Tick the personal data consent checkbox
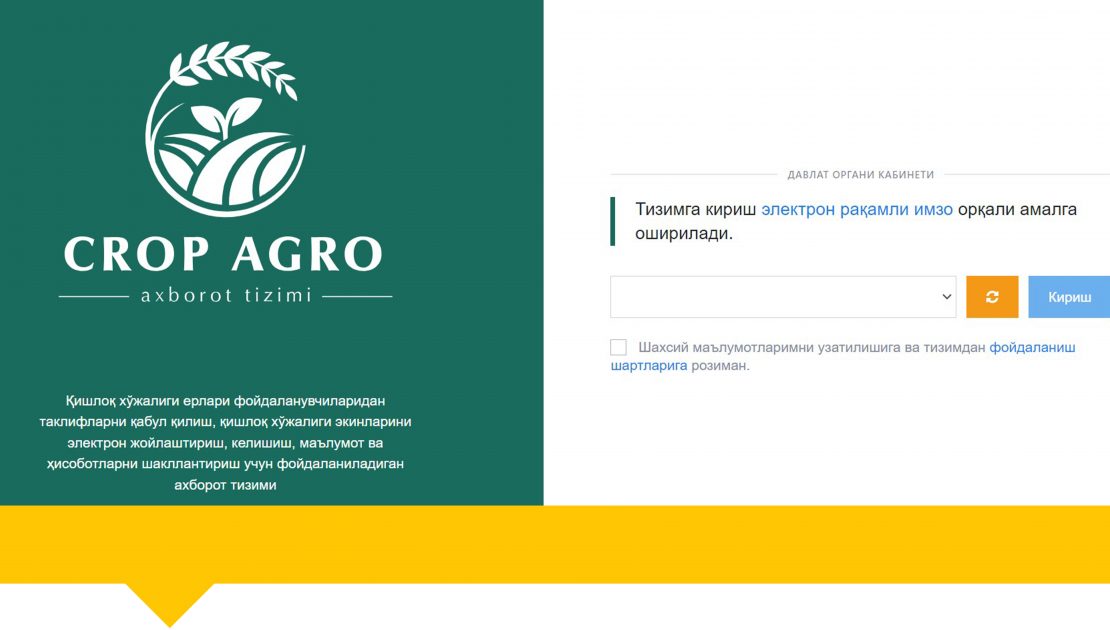 [x=618, y=347]
